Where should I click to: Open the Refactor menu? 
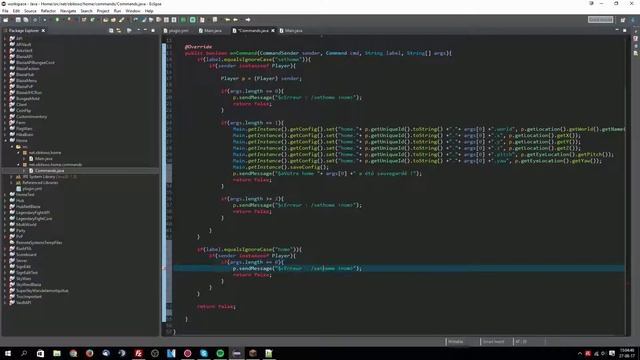pos(48,11)
